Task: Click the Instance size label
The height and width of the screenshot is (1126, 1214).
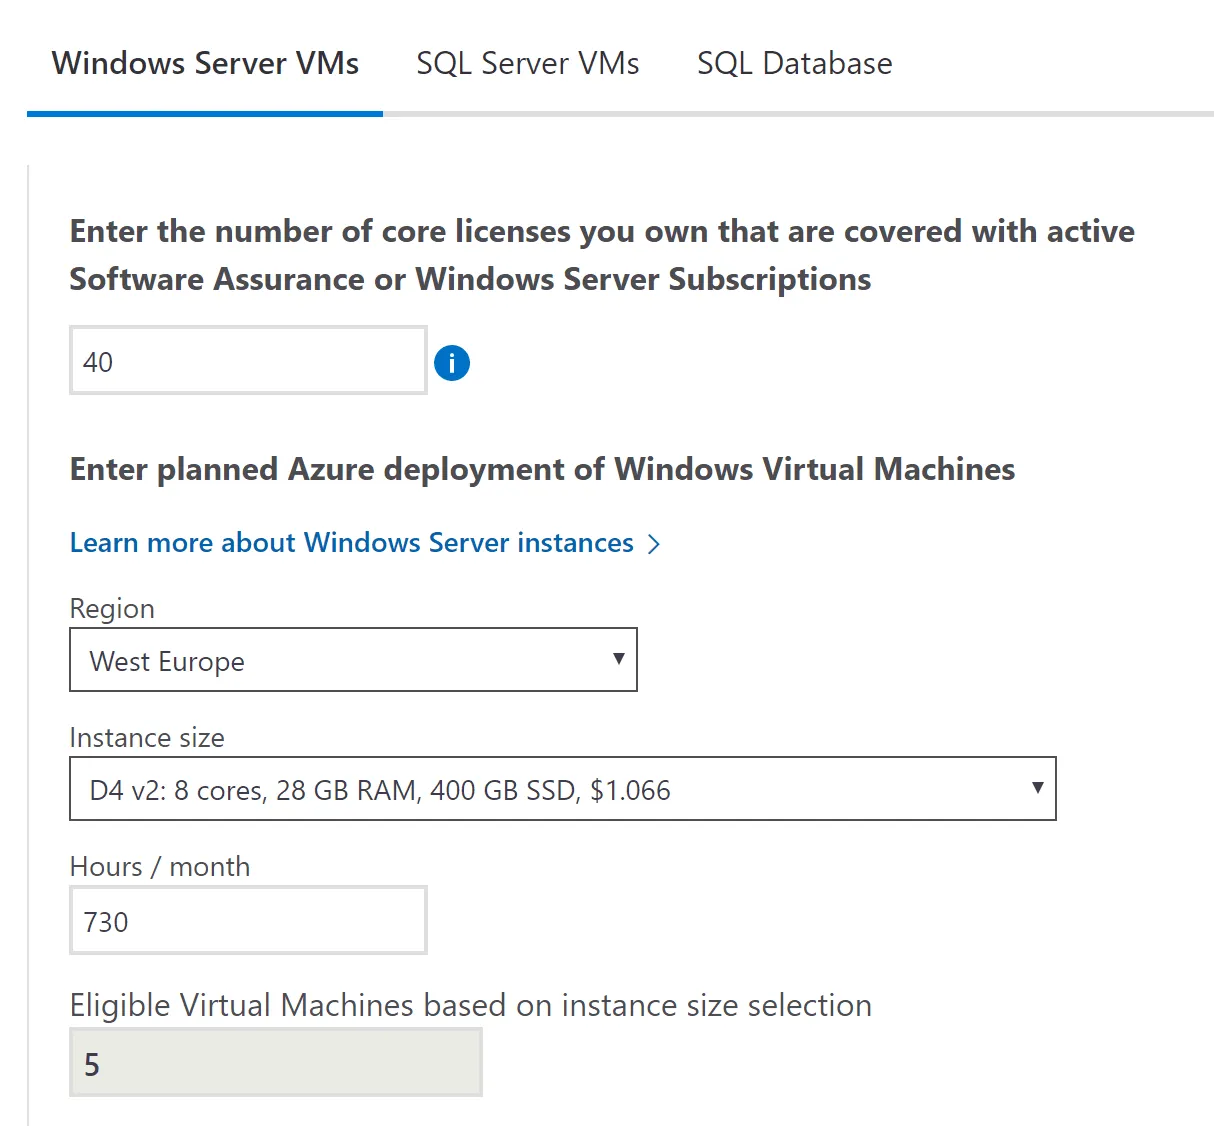Action: click(x=147, y=738)
